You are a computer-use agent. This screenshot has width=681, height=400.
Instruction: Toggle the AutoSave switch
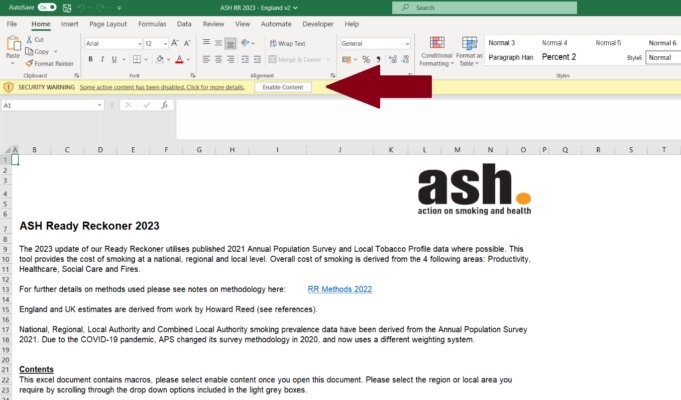point(47,7)
